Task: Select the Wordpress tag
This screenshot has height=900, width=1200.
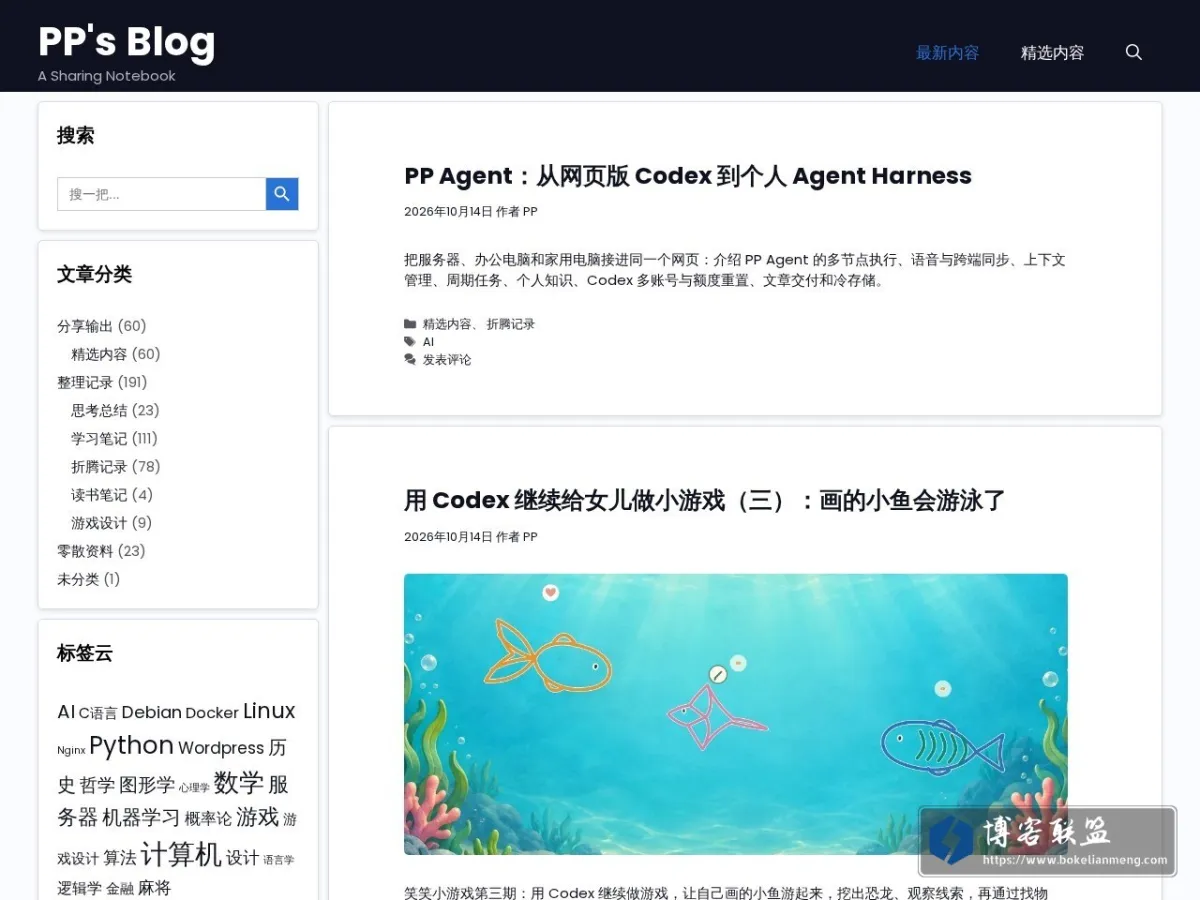Action: [221, 748]
